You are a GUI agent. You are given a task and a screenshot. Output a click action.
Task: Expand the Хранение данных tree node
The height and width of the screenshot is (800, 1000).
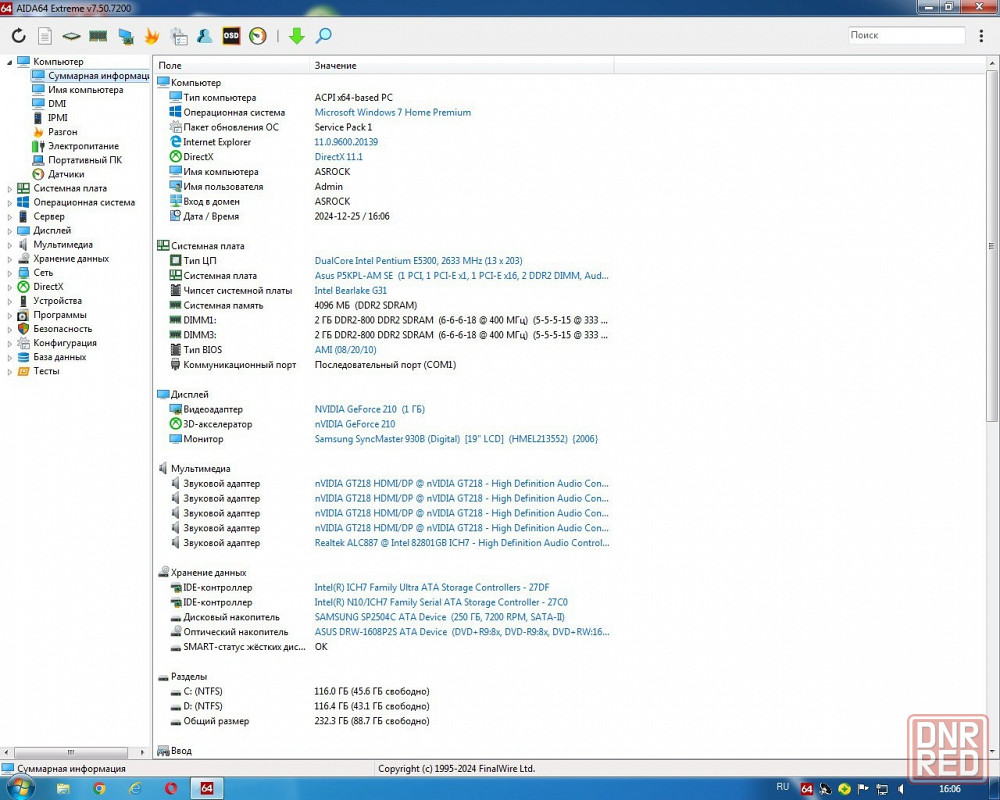(9, 259)
